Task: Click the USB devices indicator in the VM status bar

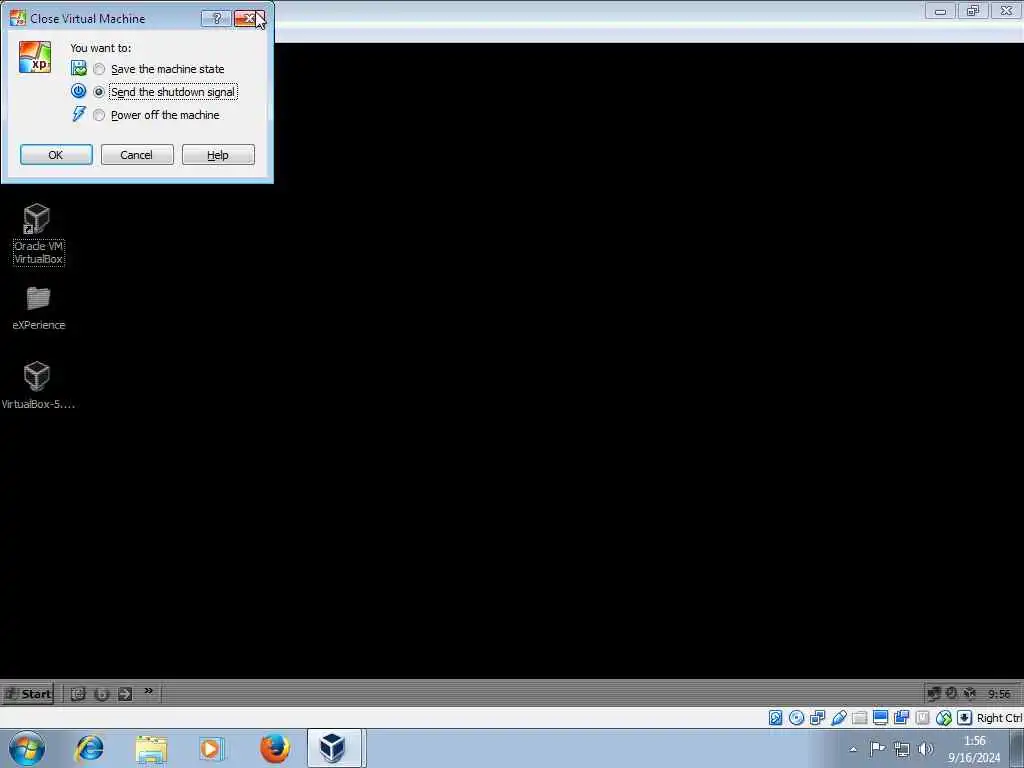Action: tap(839, 718)
